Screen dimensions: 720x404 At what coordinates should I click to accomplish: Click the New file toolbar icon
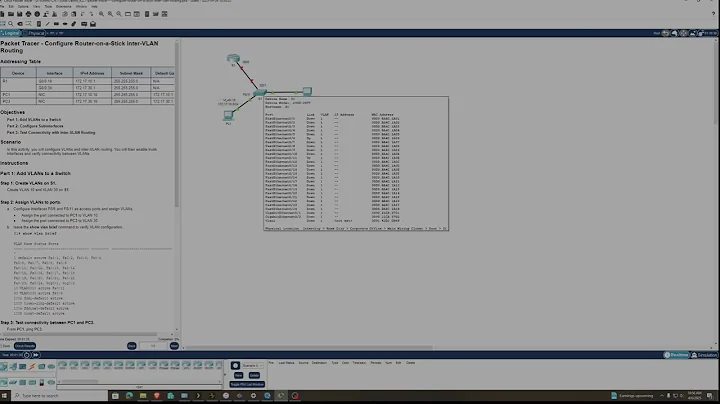click(3, 14)
